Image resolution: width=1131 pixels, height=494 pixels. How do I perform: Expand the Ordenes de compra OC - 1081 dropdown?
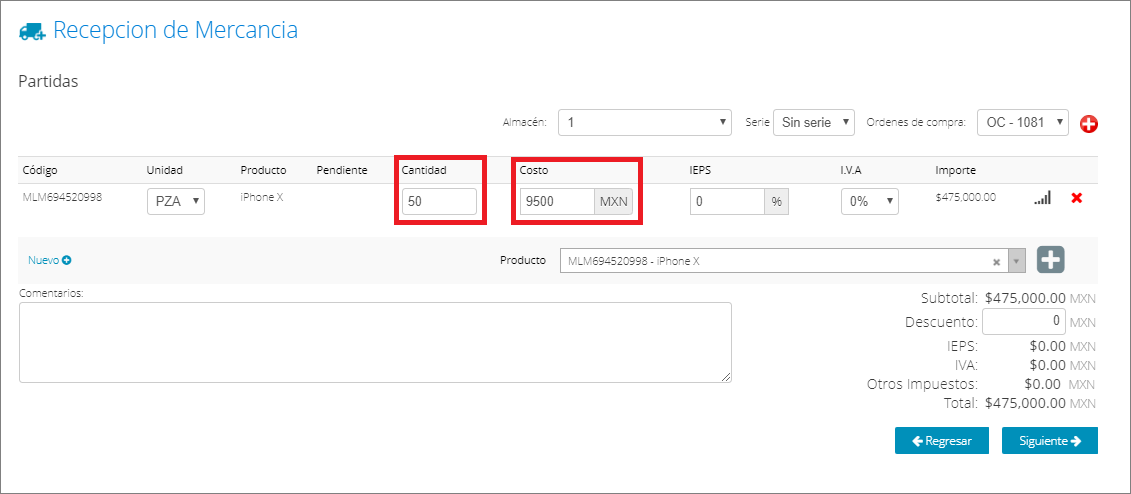1023,123
